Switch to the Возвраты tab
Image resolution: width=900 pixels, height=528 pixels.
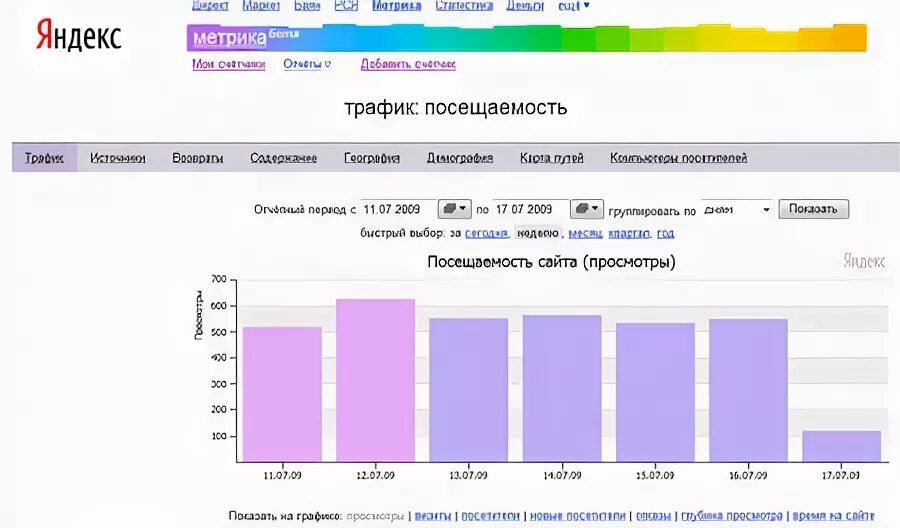click(x=197, y=158)
